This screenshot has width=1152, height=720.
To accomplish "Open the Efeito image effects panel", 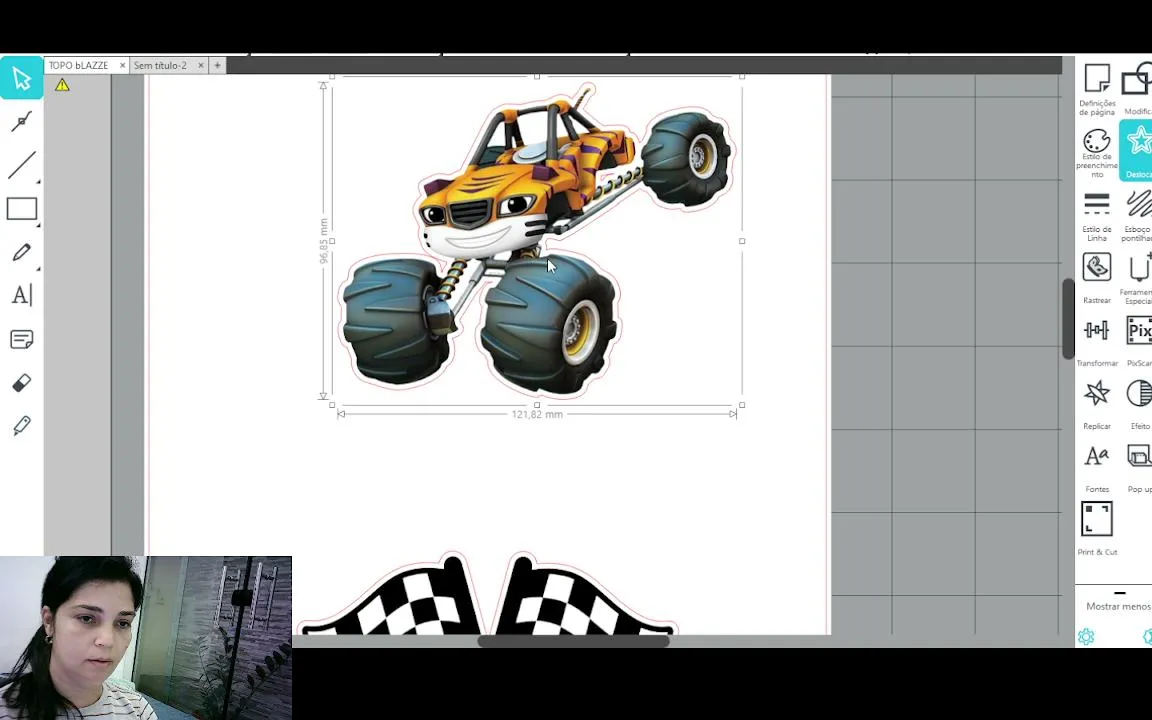I will [1139, 405].
